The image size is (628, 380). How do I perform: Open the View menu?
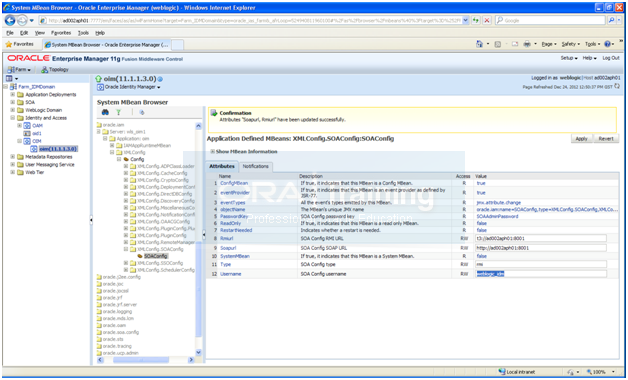(40, 33)
